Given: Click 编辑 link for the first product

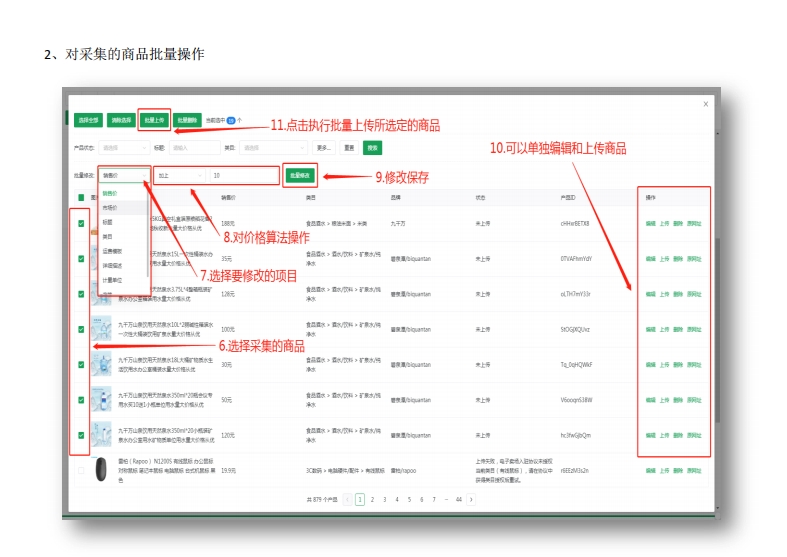Looking at the screenshot, I should (650, 224).
